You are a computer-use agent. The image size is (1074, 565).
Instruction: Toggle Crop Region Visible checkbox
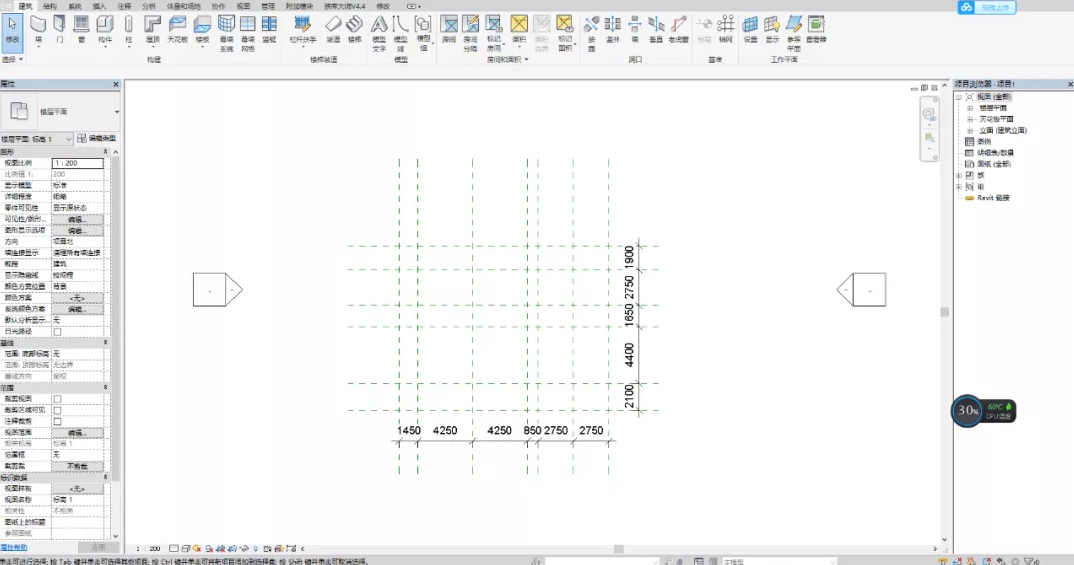click(58, 410)
